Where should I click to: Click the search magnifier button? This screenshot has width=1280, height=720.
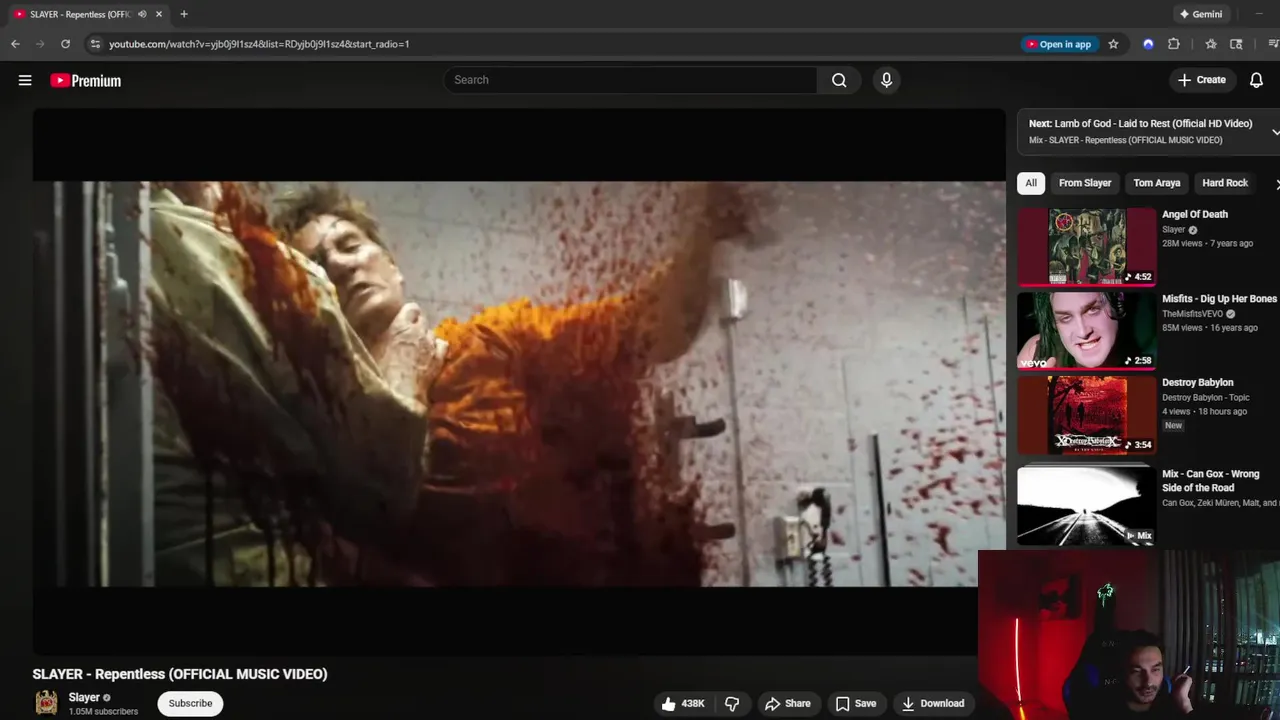click(x=839, y=80)
